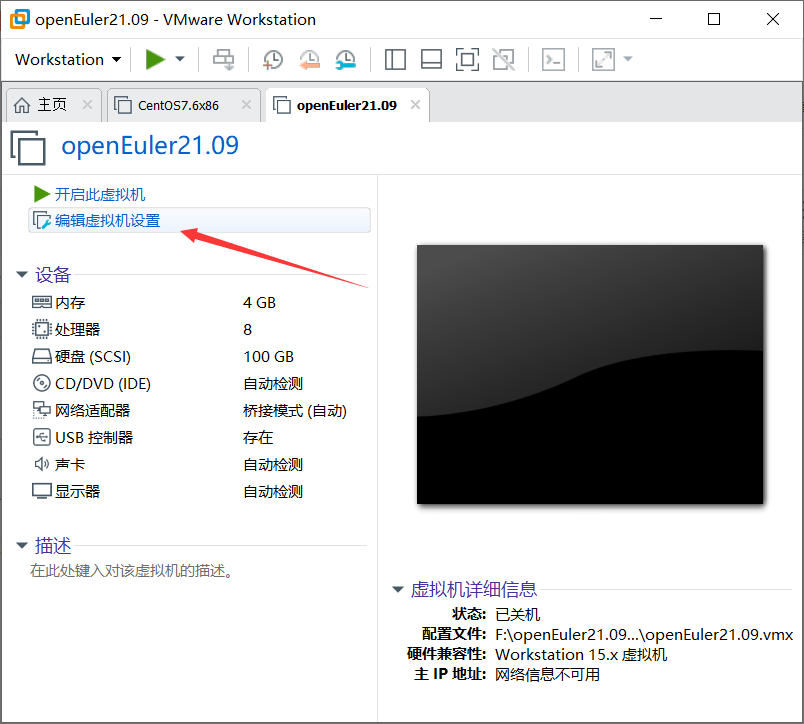Click the 4 GB memory value
804x724 pixels.
pos(259,303)
